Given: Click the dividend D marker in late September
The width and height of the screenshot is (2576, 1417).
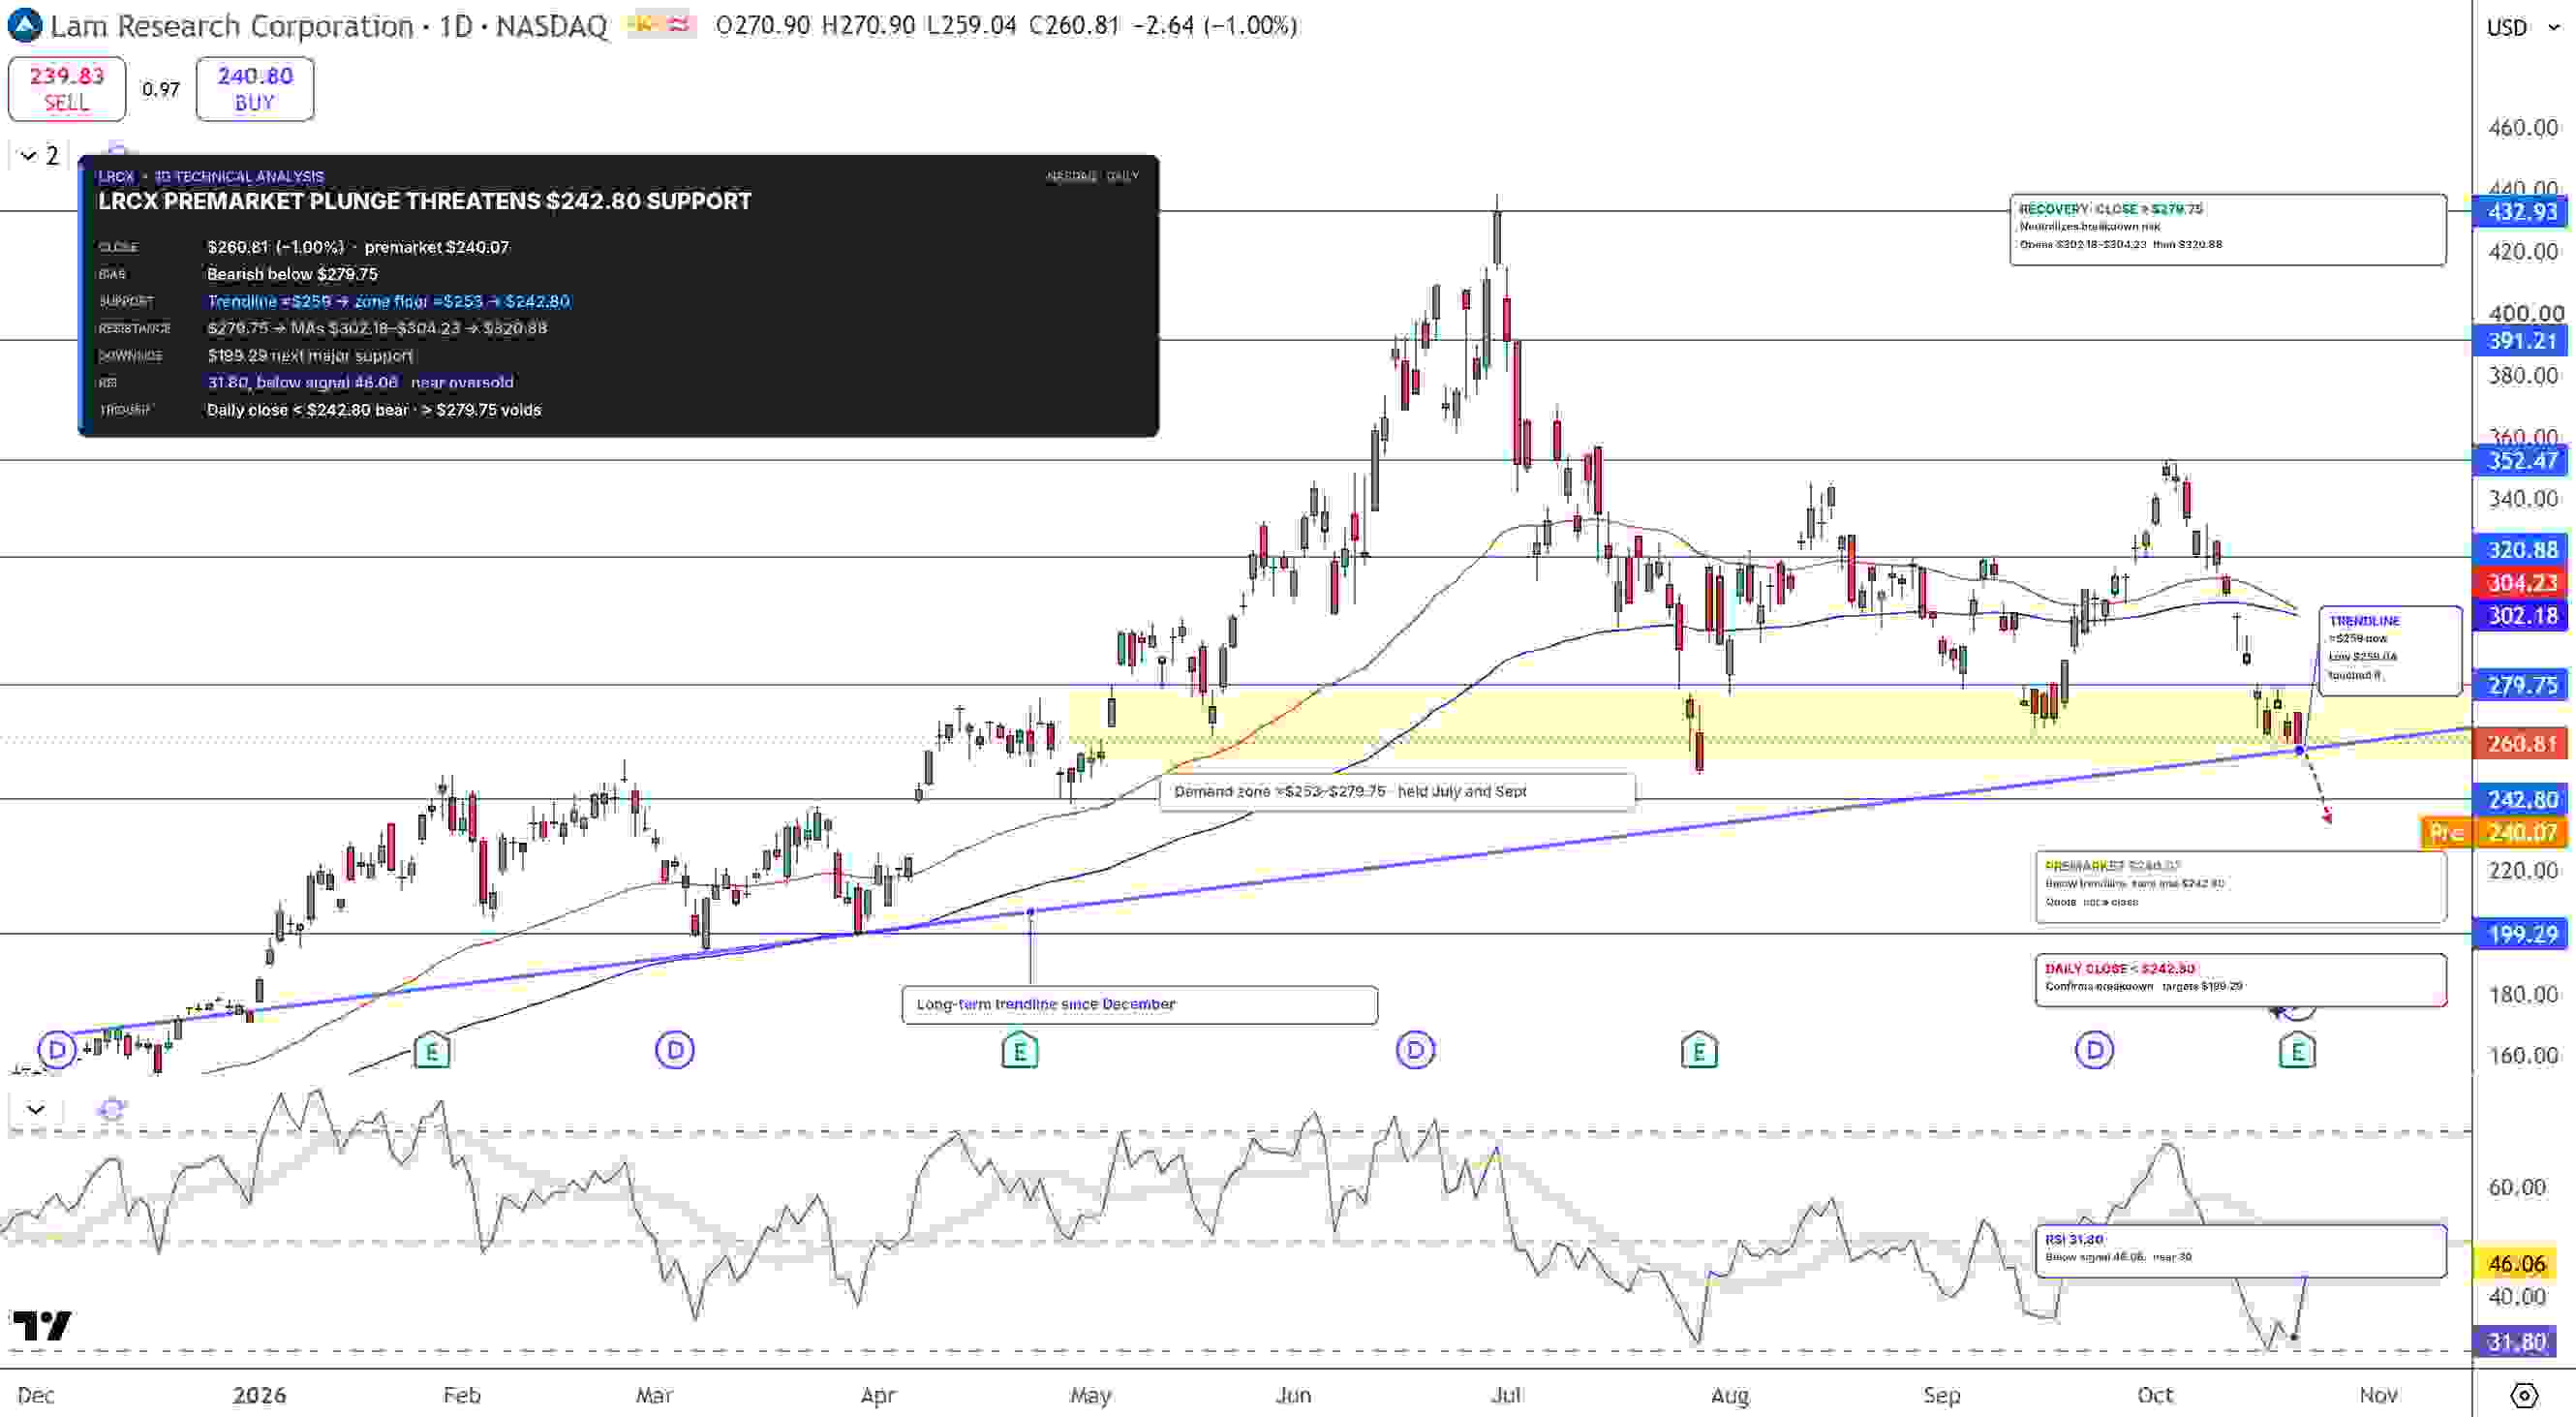Looking at the screenshot, I should coord(2094,1050).
